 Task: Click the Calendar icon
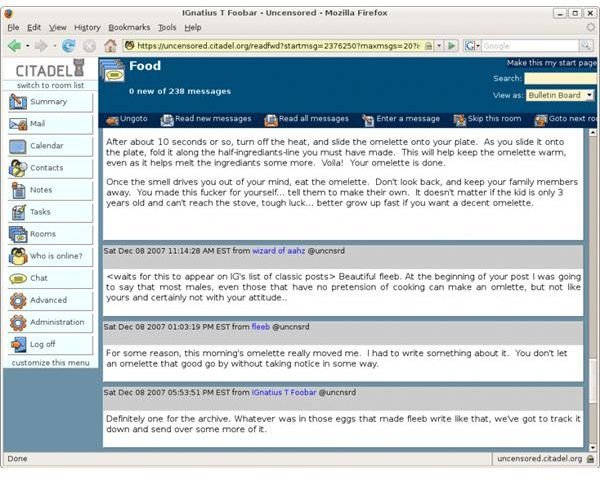pyautogui.click(x=18, y=146)
